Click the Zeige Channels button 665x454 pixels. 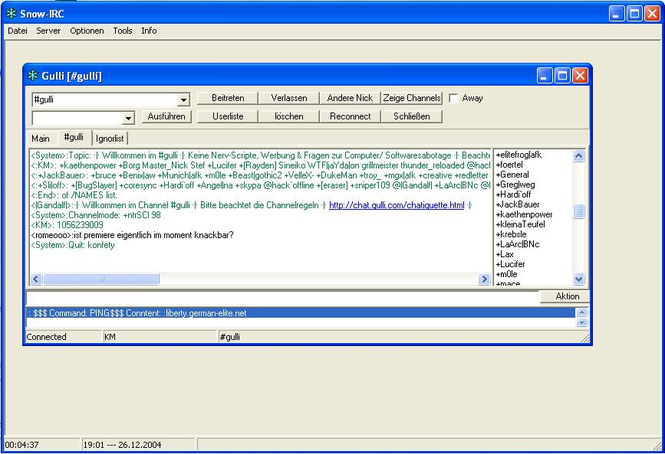tap(411, 98)
